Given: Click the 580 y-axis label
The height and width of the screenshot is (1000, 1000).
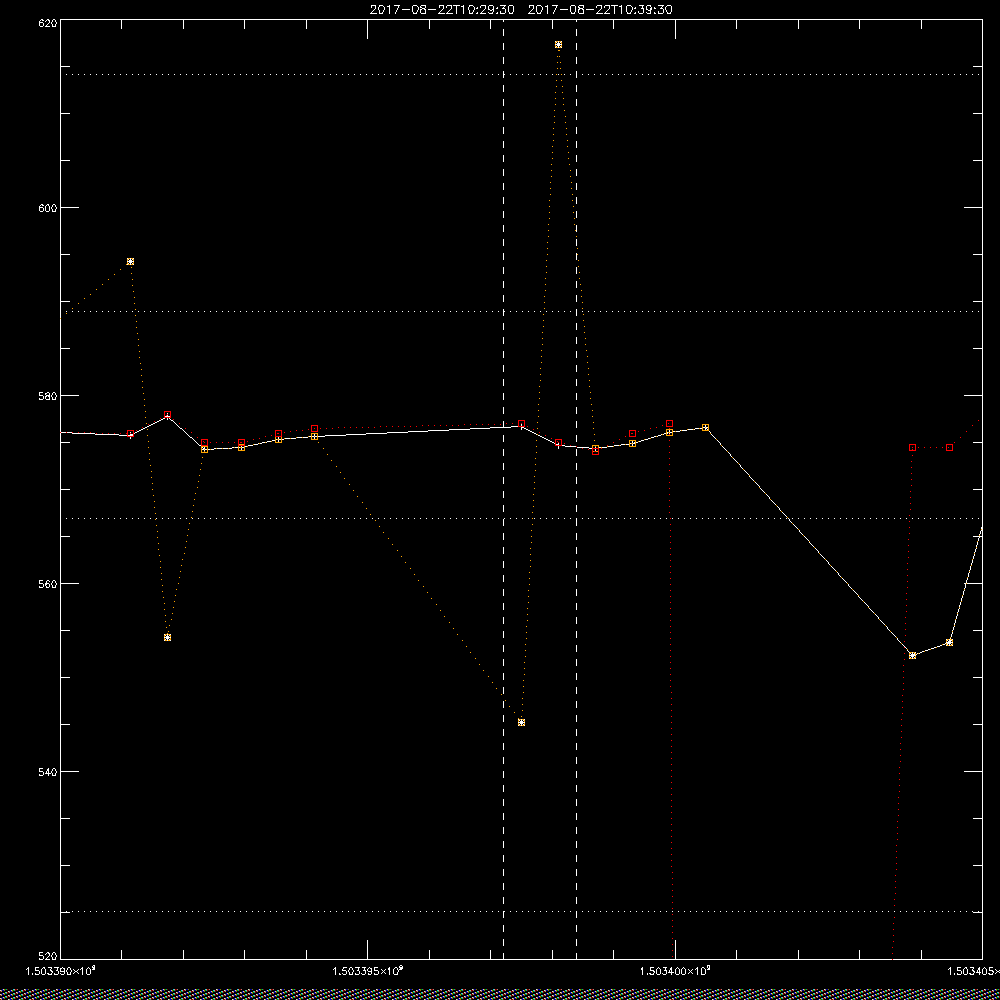Looking at the screenshot, I should tap(48, 395).
